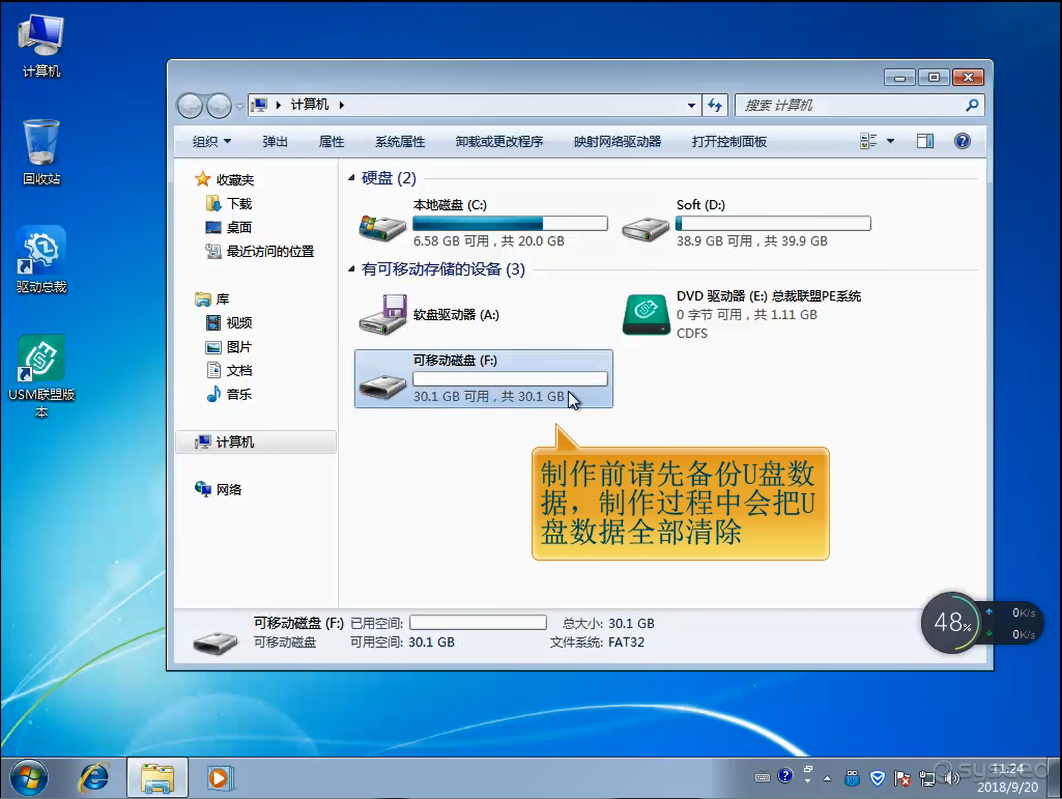Open recent pages dropdown beside Forward button
Viewport: 1062px width, 799px height.
click(x=239, y=106)
